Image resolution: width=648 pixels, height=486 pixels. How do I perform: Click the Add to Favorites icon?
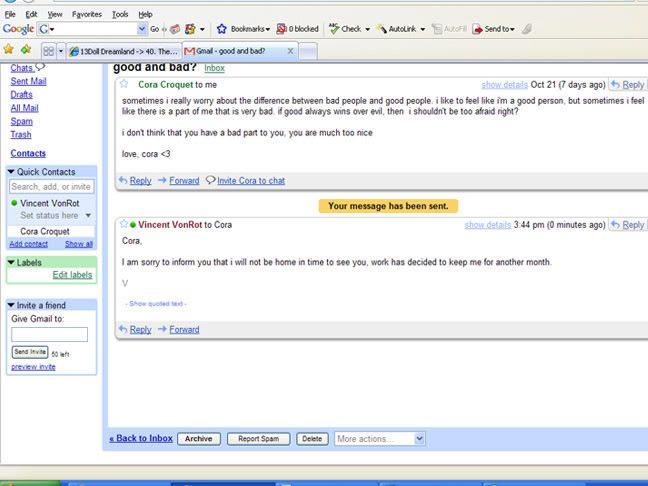pos(26,49)
